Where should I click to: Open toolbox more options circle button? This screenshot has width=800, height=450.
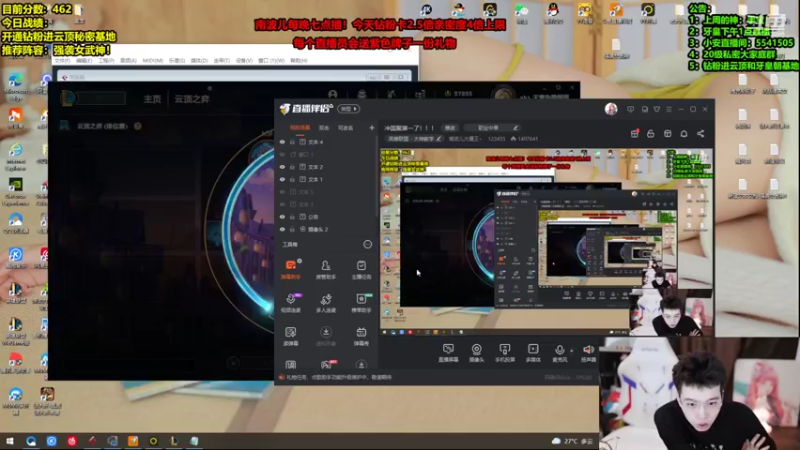point(367,244)
